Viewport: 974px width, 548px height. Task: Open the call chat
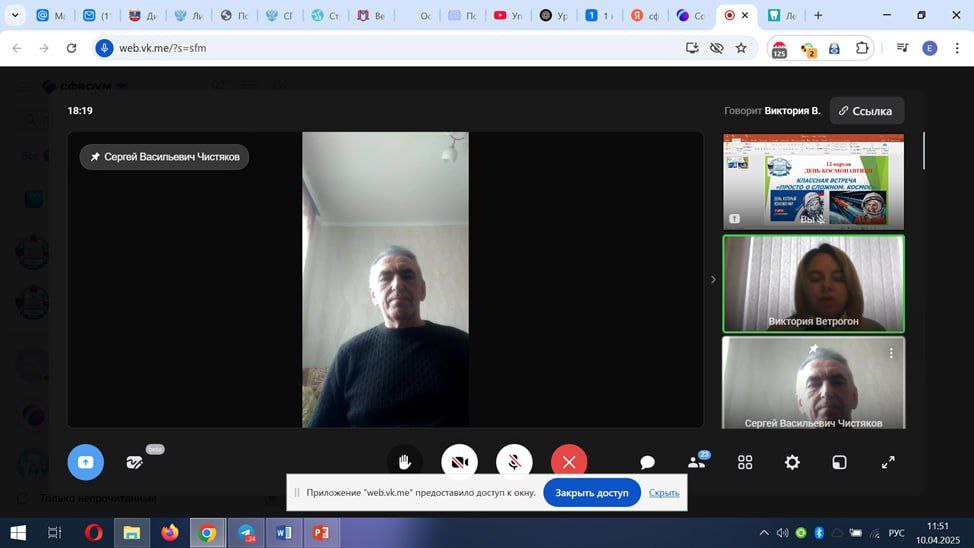point(647,462)
